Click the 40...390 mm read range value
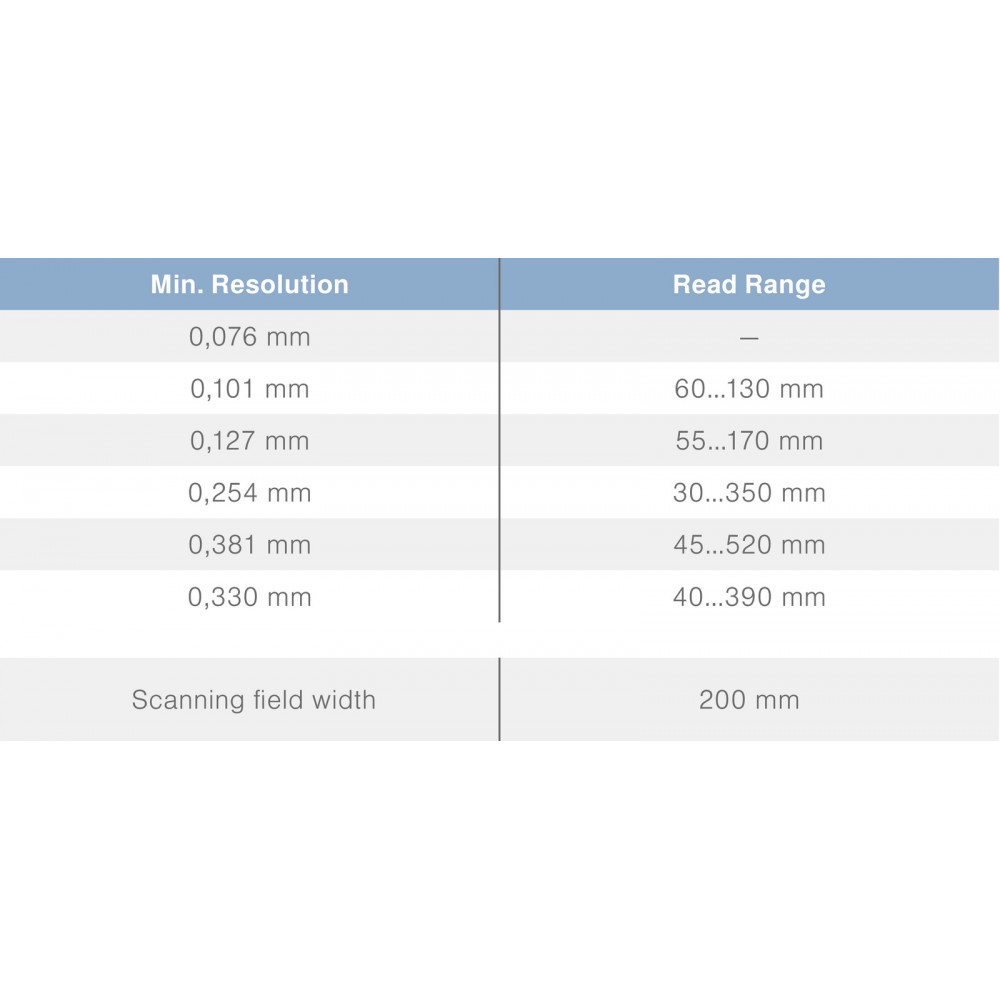Image resolution: width=1000 pixels, height=1000 pixels. click(749, 597)
